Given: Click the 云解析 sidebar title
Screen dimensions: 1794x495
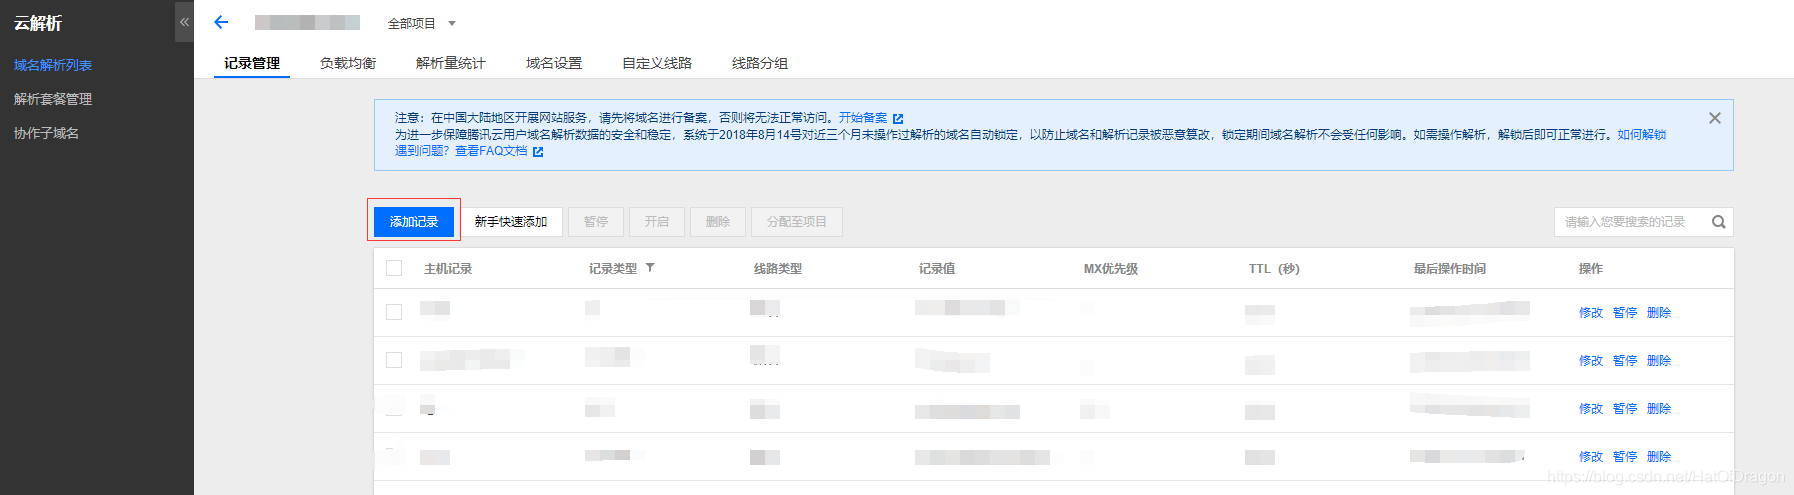Looking at the screenshot, I should (38, 23).
